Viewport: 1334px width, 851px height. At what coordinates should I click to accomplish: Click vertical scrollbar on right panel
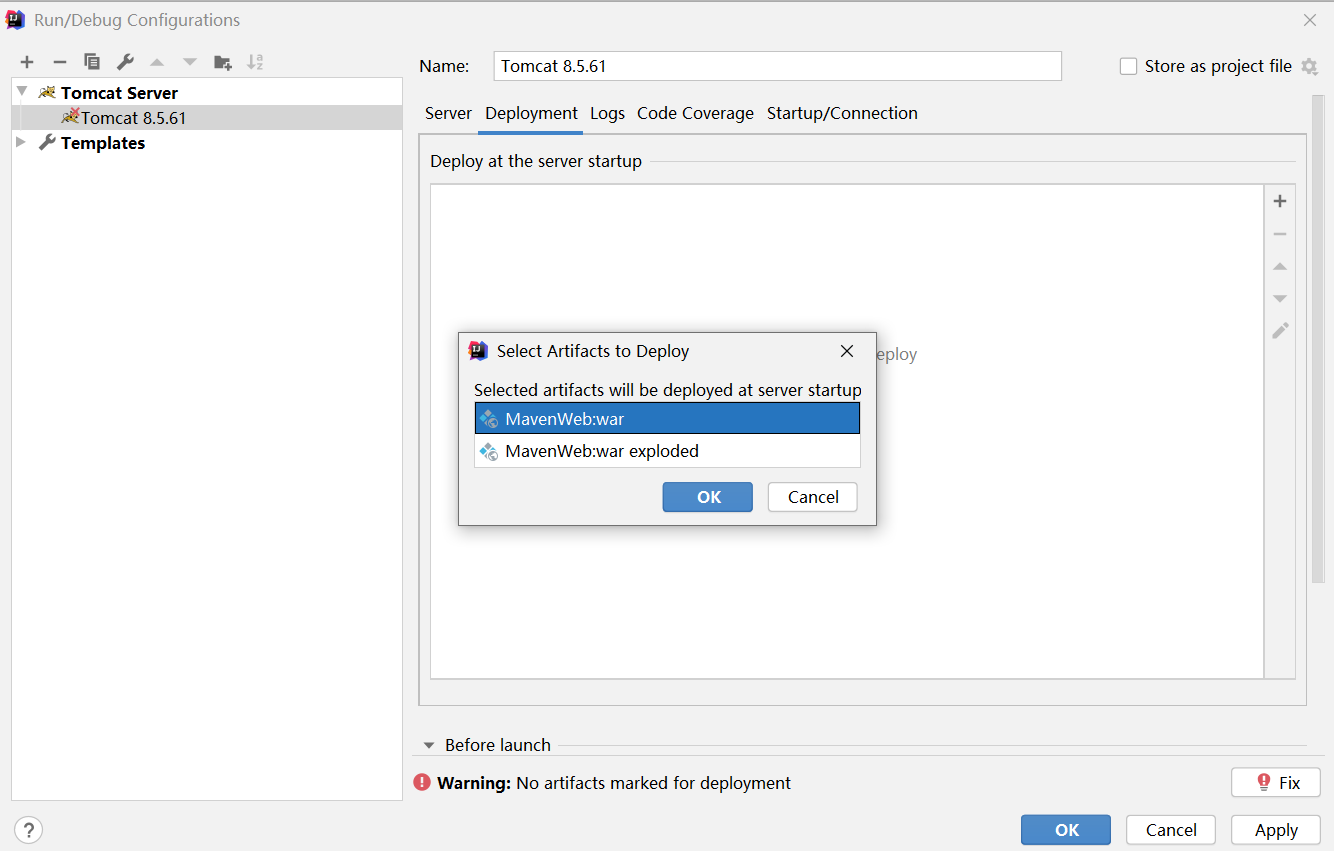tap(1317, 340)
